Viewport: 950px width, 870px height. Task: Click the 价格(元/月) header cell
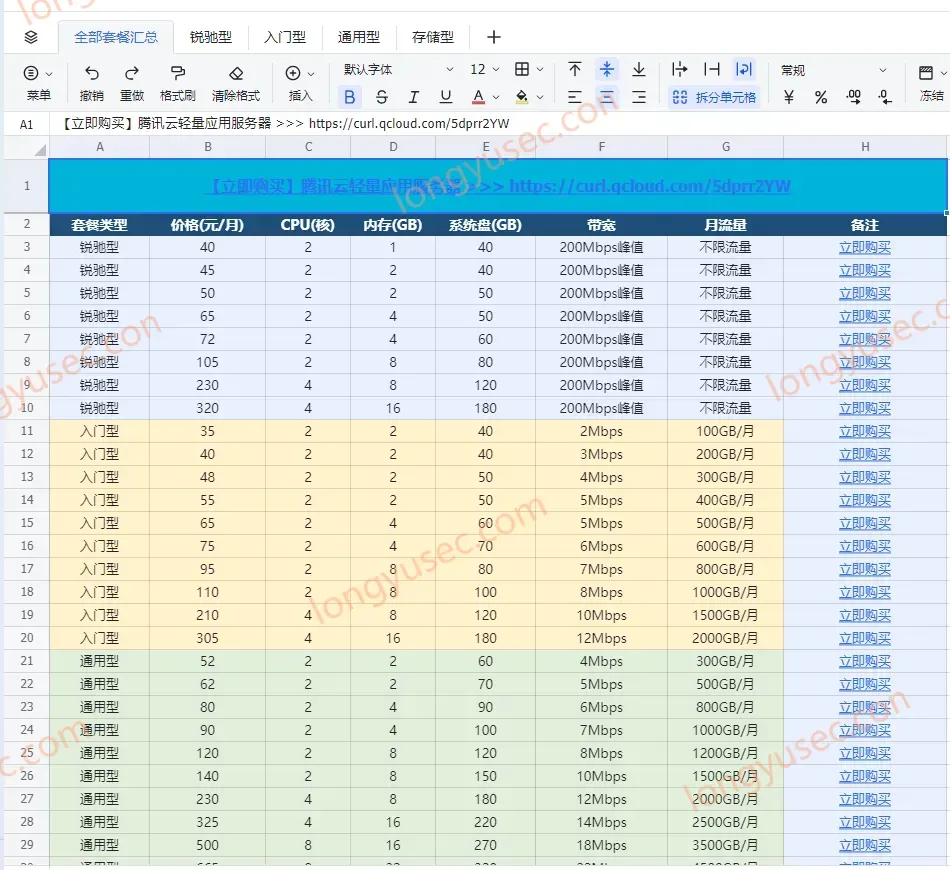[207, 225]
